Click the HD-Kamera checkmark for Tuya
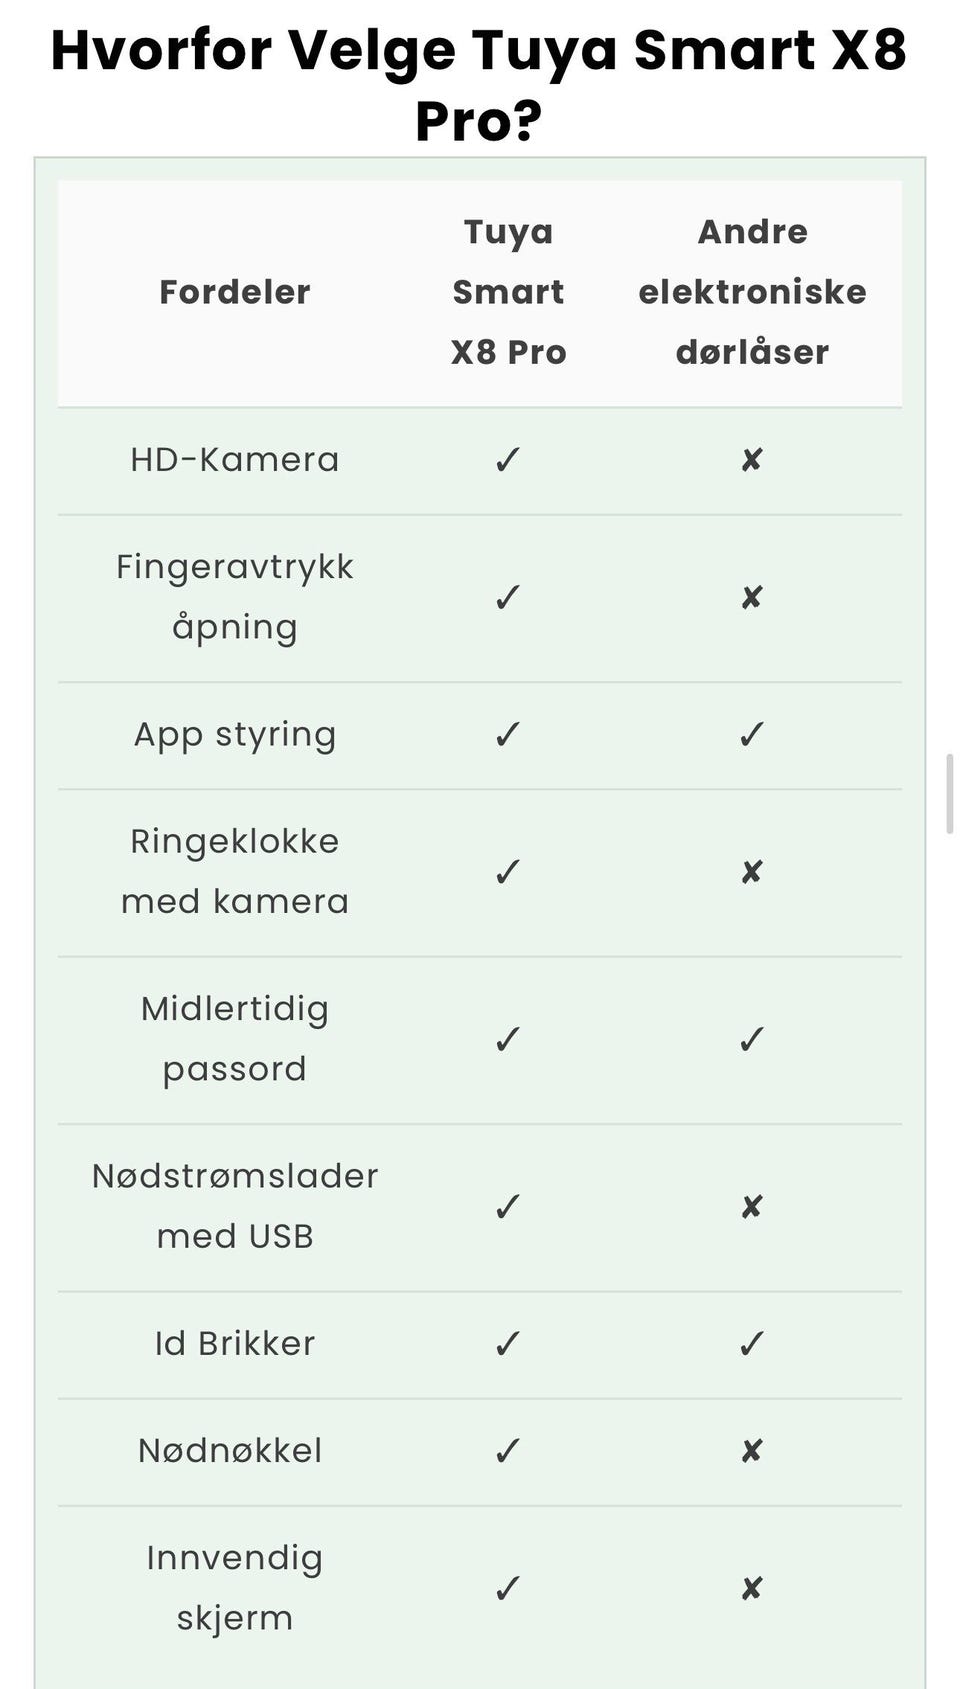960x1689 pixels. click(x=508, y=460)
